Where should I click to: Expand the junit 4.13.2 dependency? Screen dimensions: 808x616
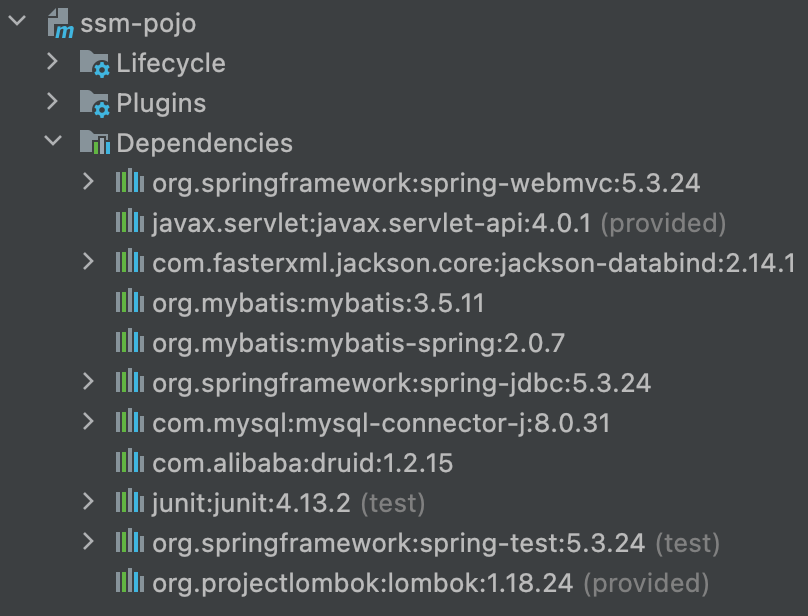(x=89, y=502)
